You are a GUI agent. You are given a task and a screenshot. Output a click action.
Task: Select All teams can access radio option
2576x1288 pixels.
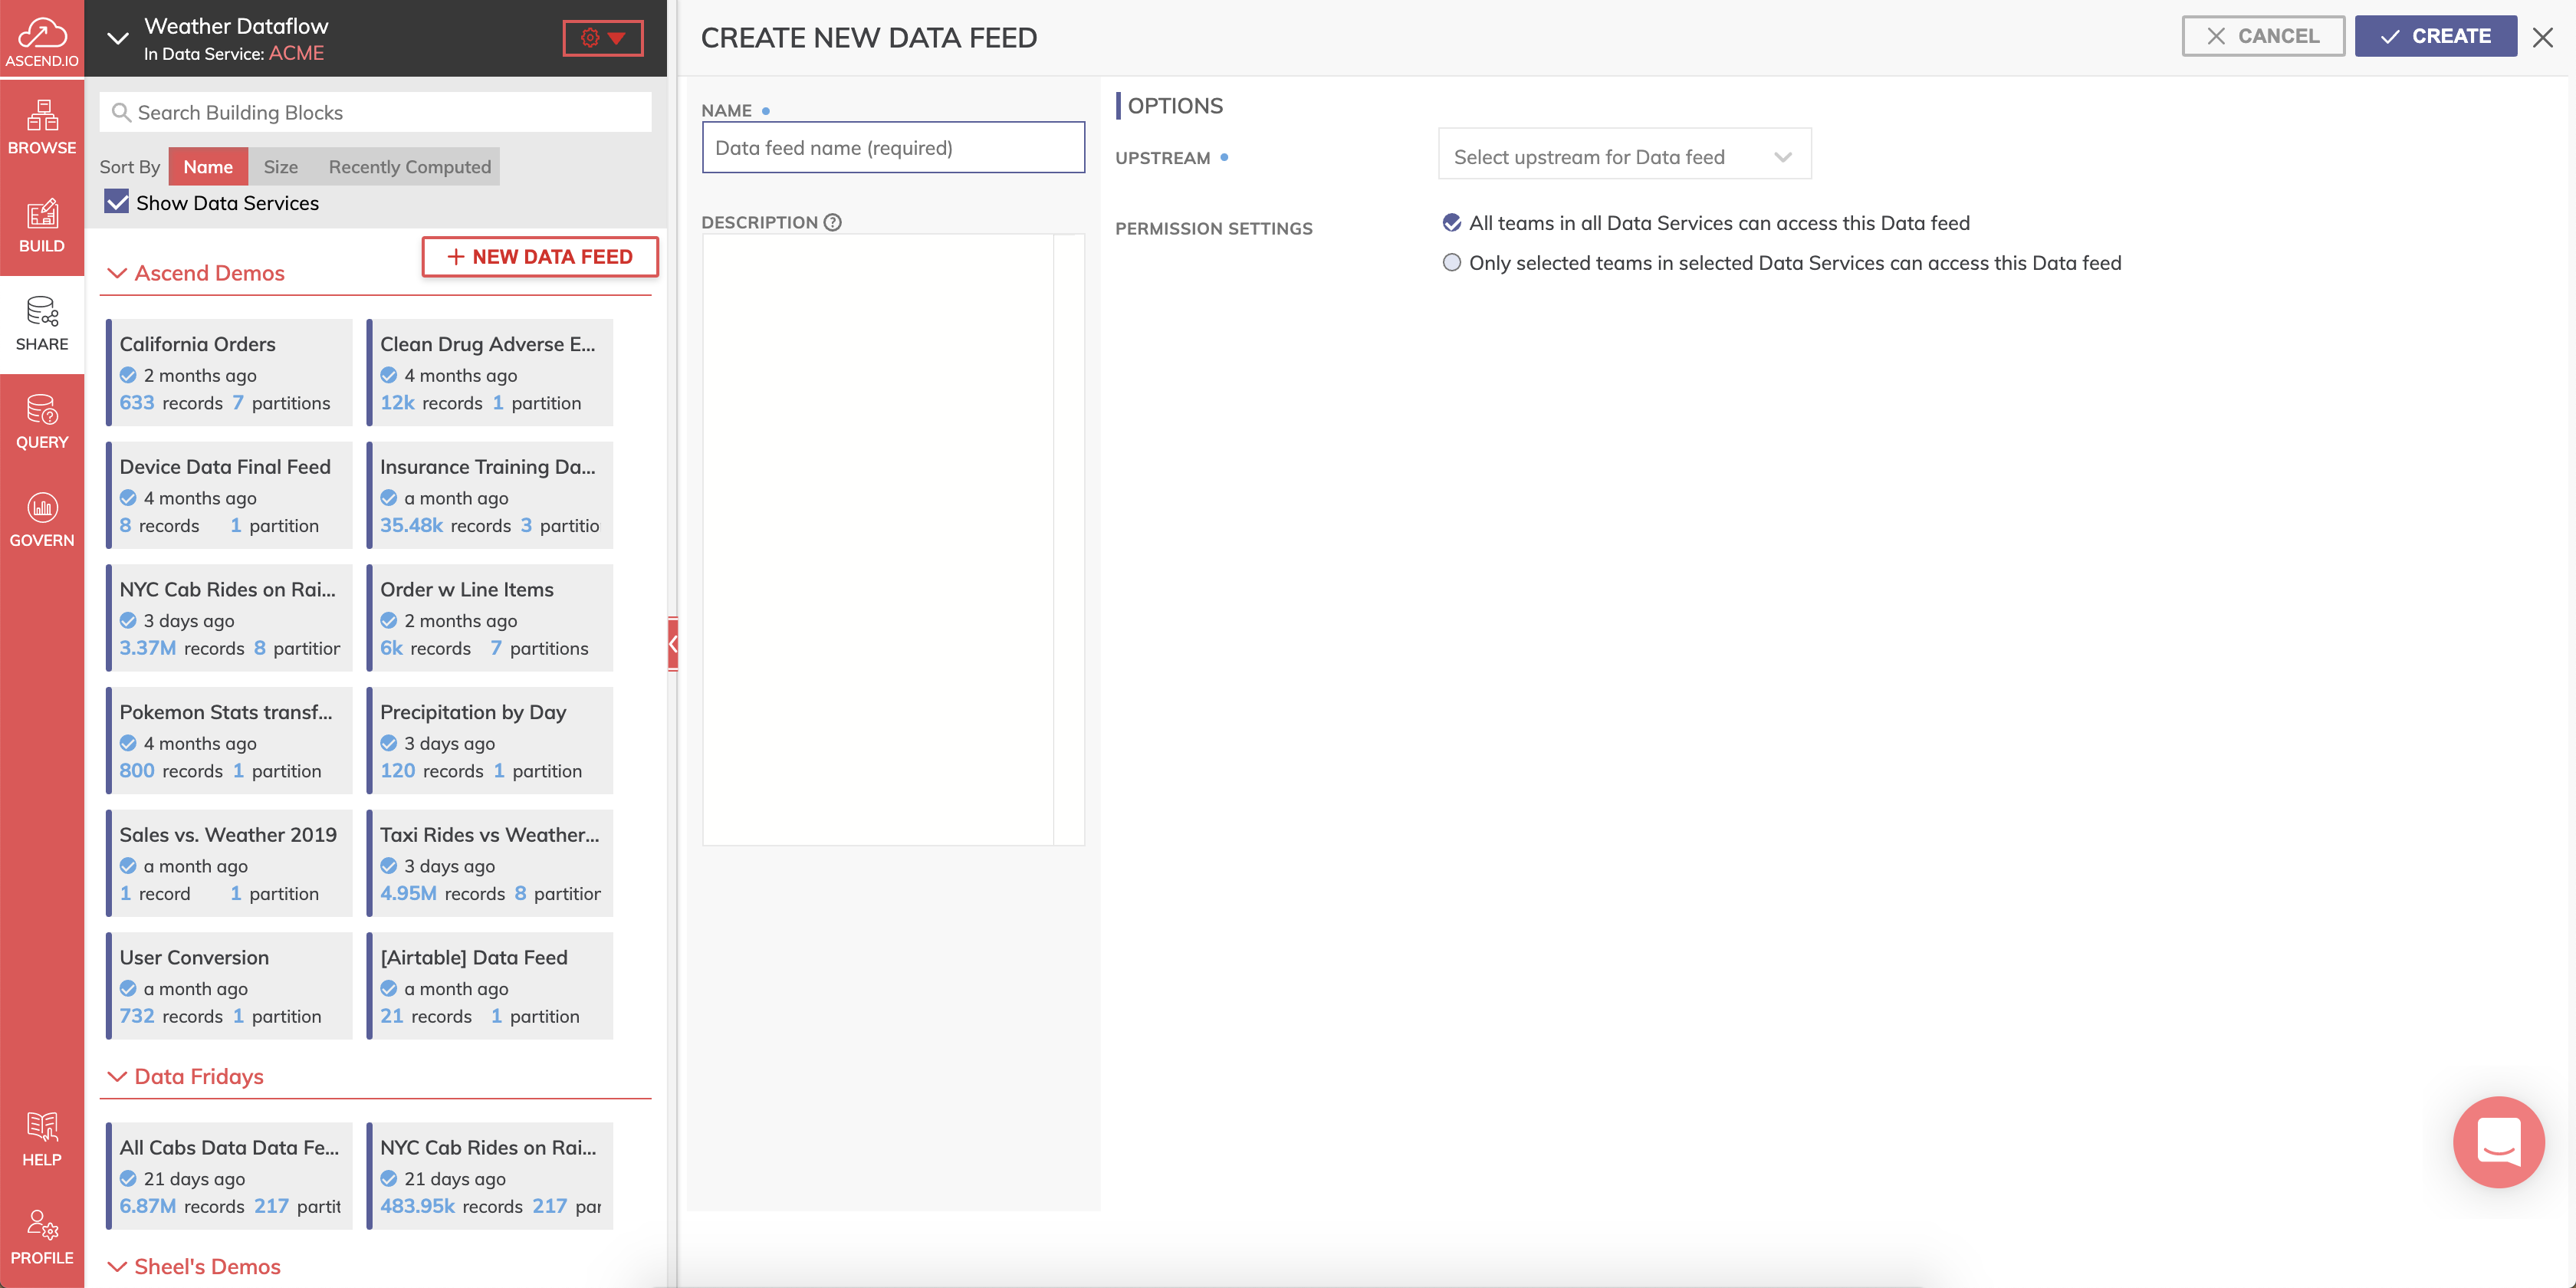point(1451,222)
